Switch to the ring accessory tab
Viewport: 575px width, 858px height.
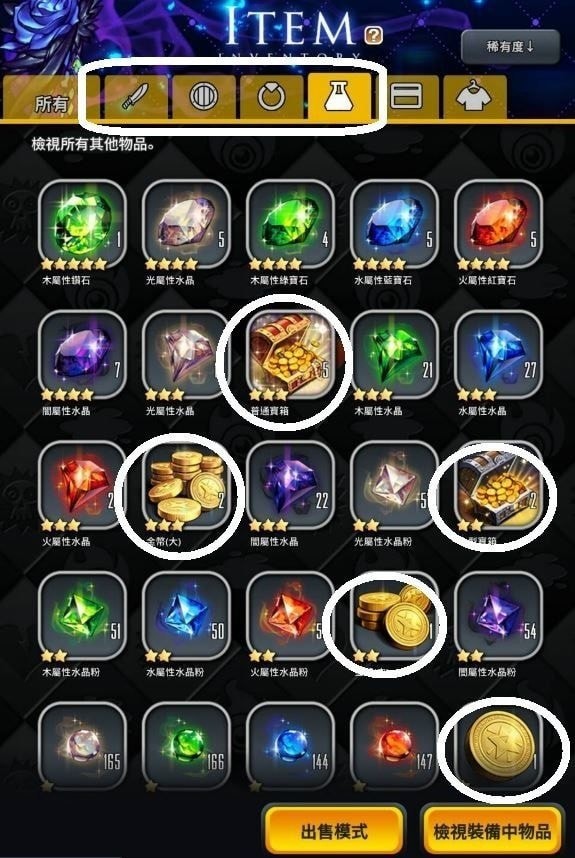pos(271,97)
